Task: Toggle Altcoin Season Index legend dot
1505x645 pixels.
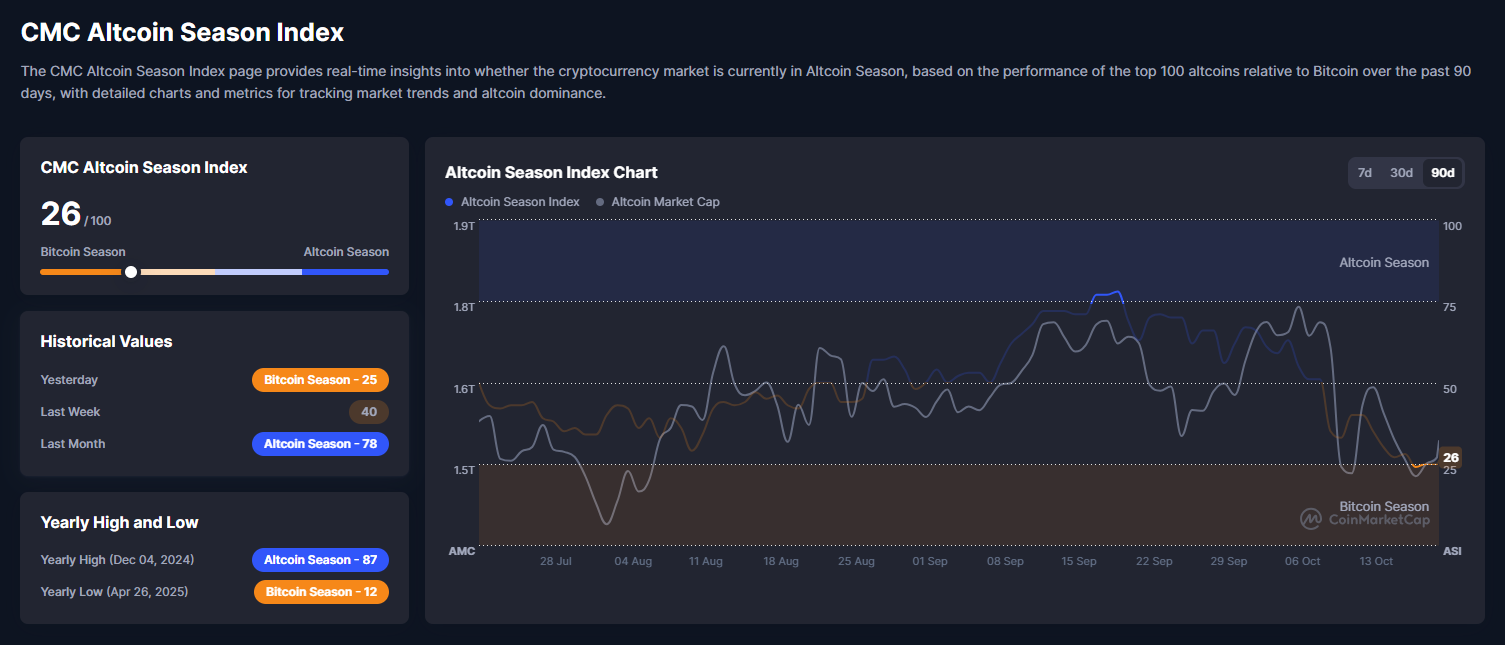Action: click(x=449, y=202)
